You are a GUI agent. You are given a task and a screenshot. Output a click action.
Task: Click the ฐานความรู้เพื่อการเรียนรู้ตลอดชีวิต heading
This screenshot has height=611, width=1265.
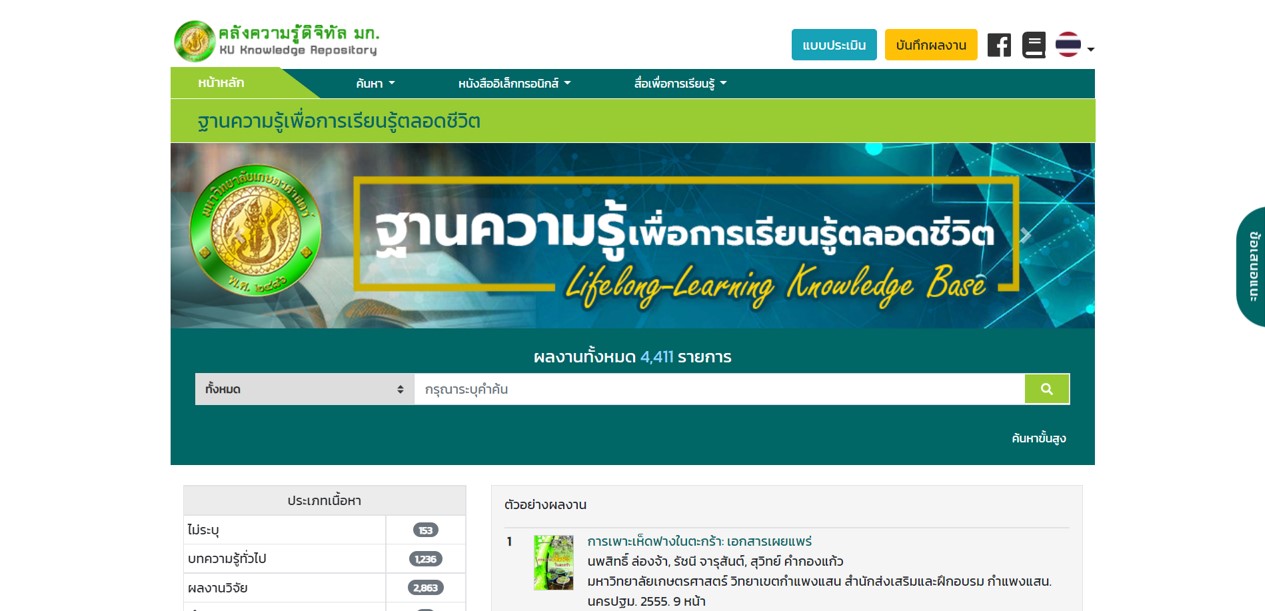[339, 121]
